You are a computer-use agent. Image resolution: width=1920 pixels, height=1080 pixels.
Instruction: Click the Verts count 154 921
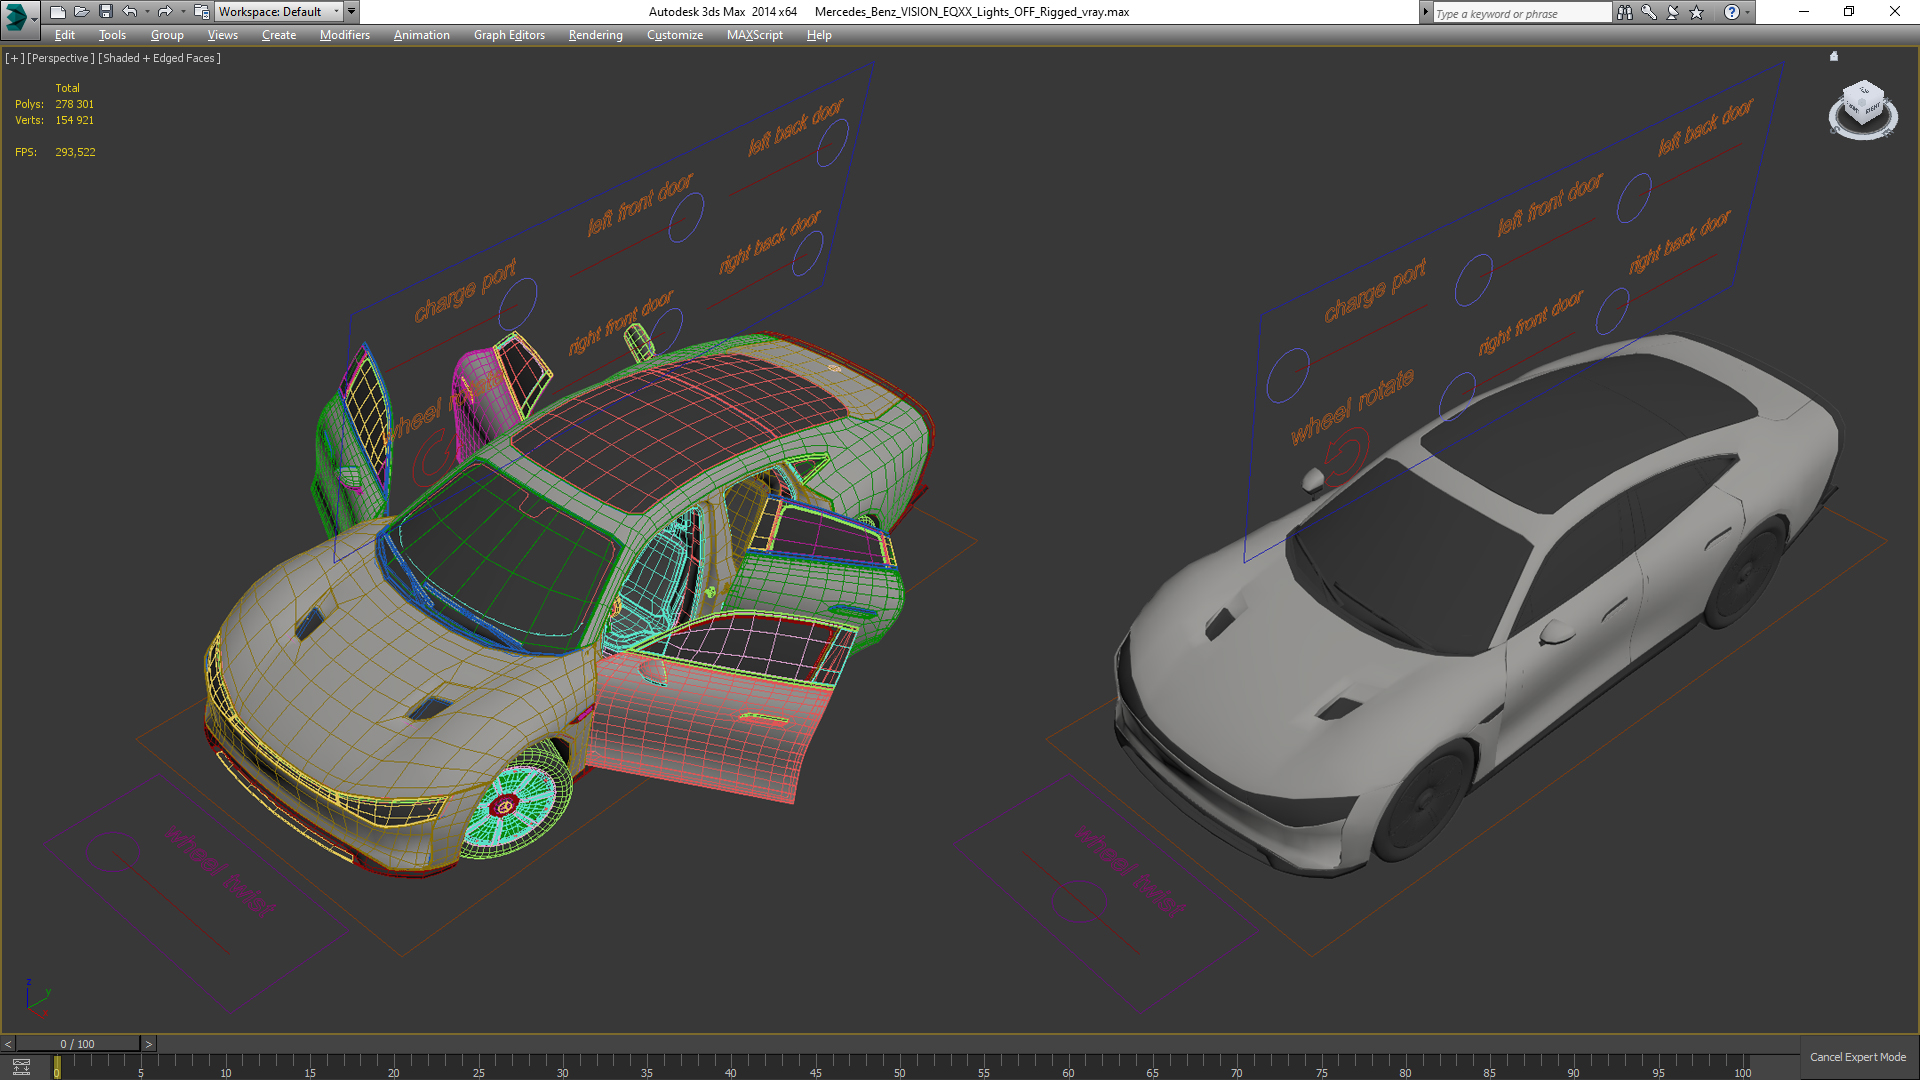(x=75, y=120)
